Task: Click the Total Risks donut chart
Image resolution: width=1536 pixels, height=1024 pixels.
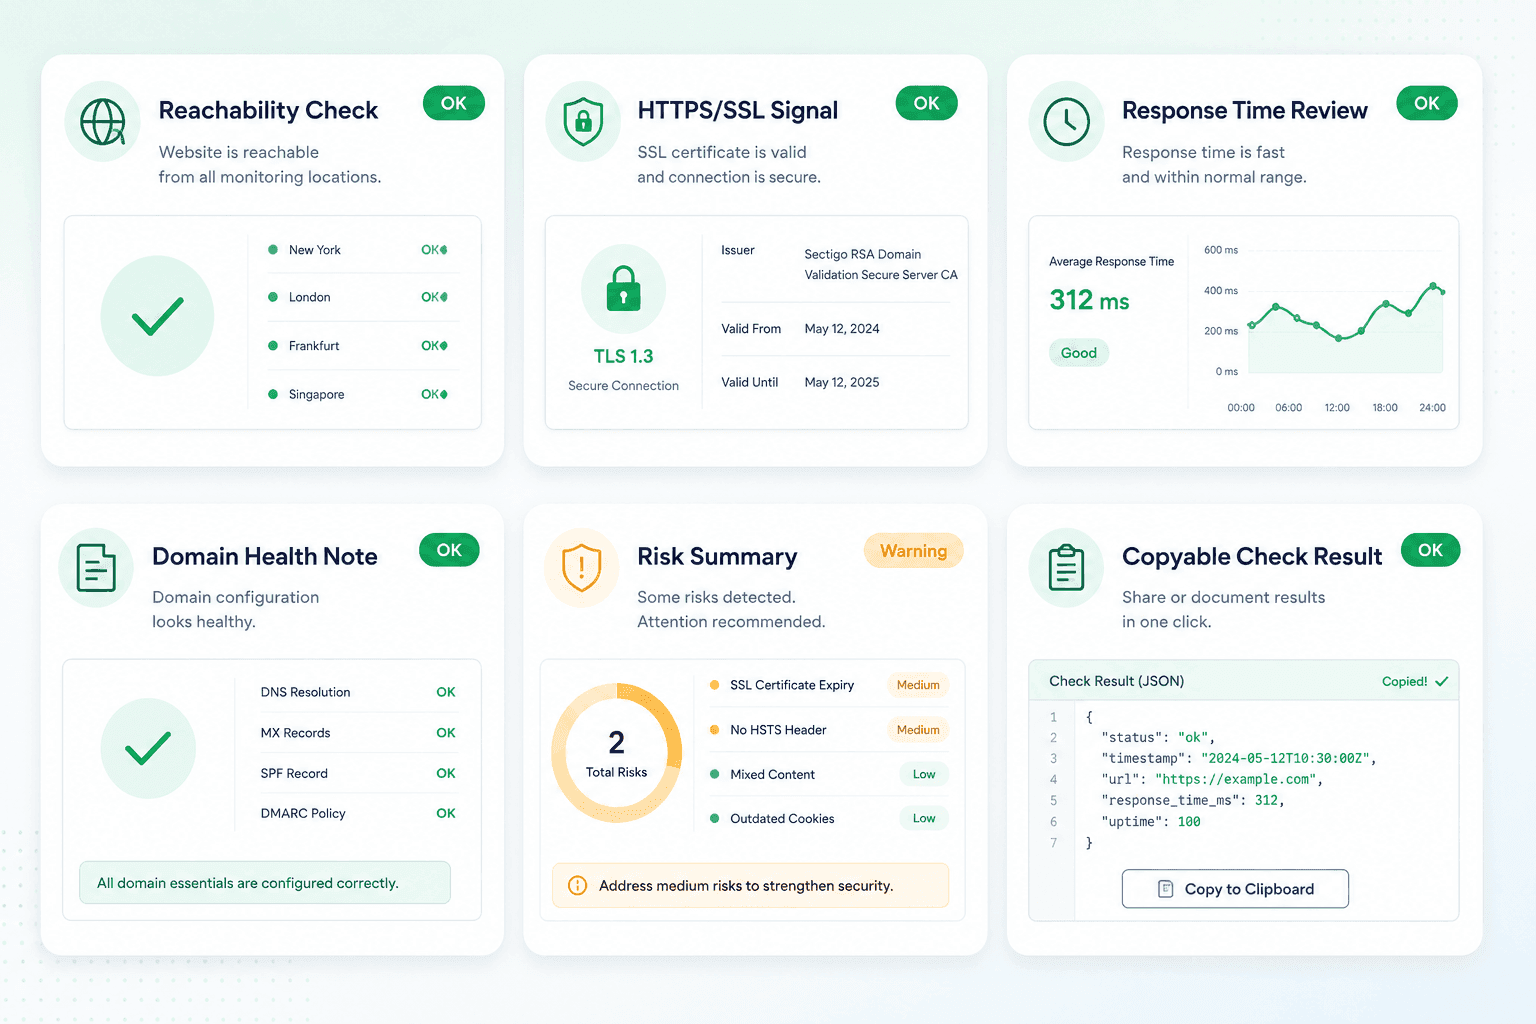Action: [617, 753]
